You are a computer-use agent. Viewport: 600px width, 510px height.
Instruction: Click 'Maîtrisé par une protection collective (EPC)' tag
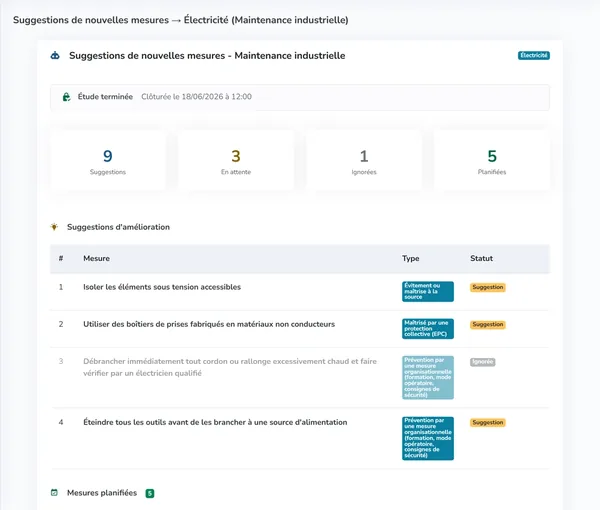428,329
